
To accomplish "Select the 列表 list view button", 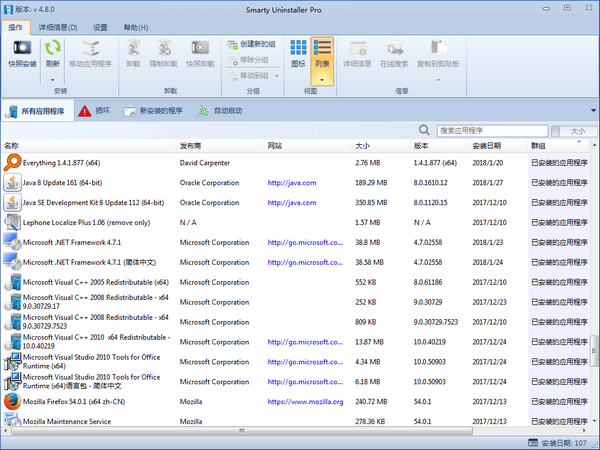I will 322,51.
